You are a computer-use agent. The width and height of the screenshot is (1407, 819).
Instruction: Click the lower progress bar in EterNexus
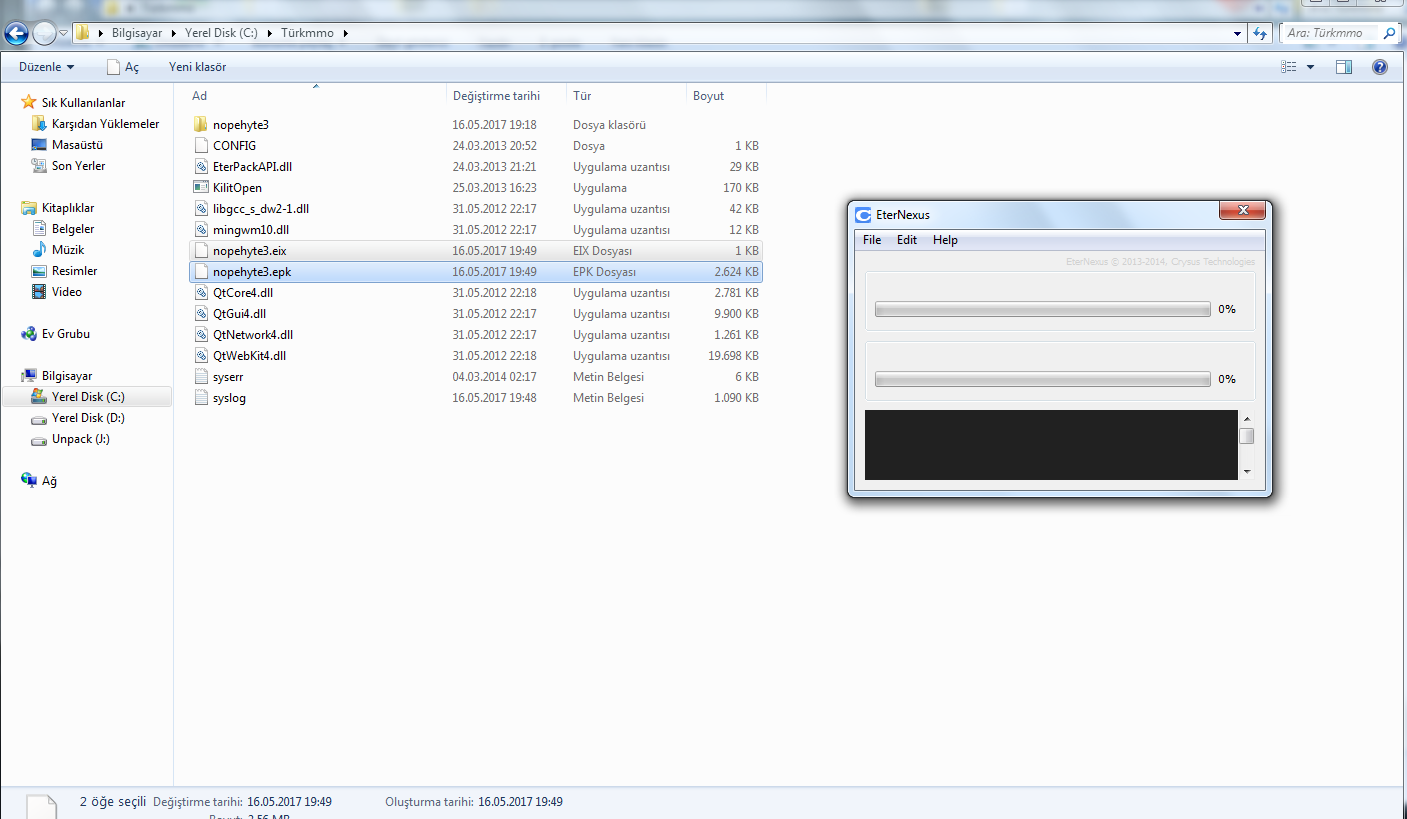[1042, 379]
